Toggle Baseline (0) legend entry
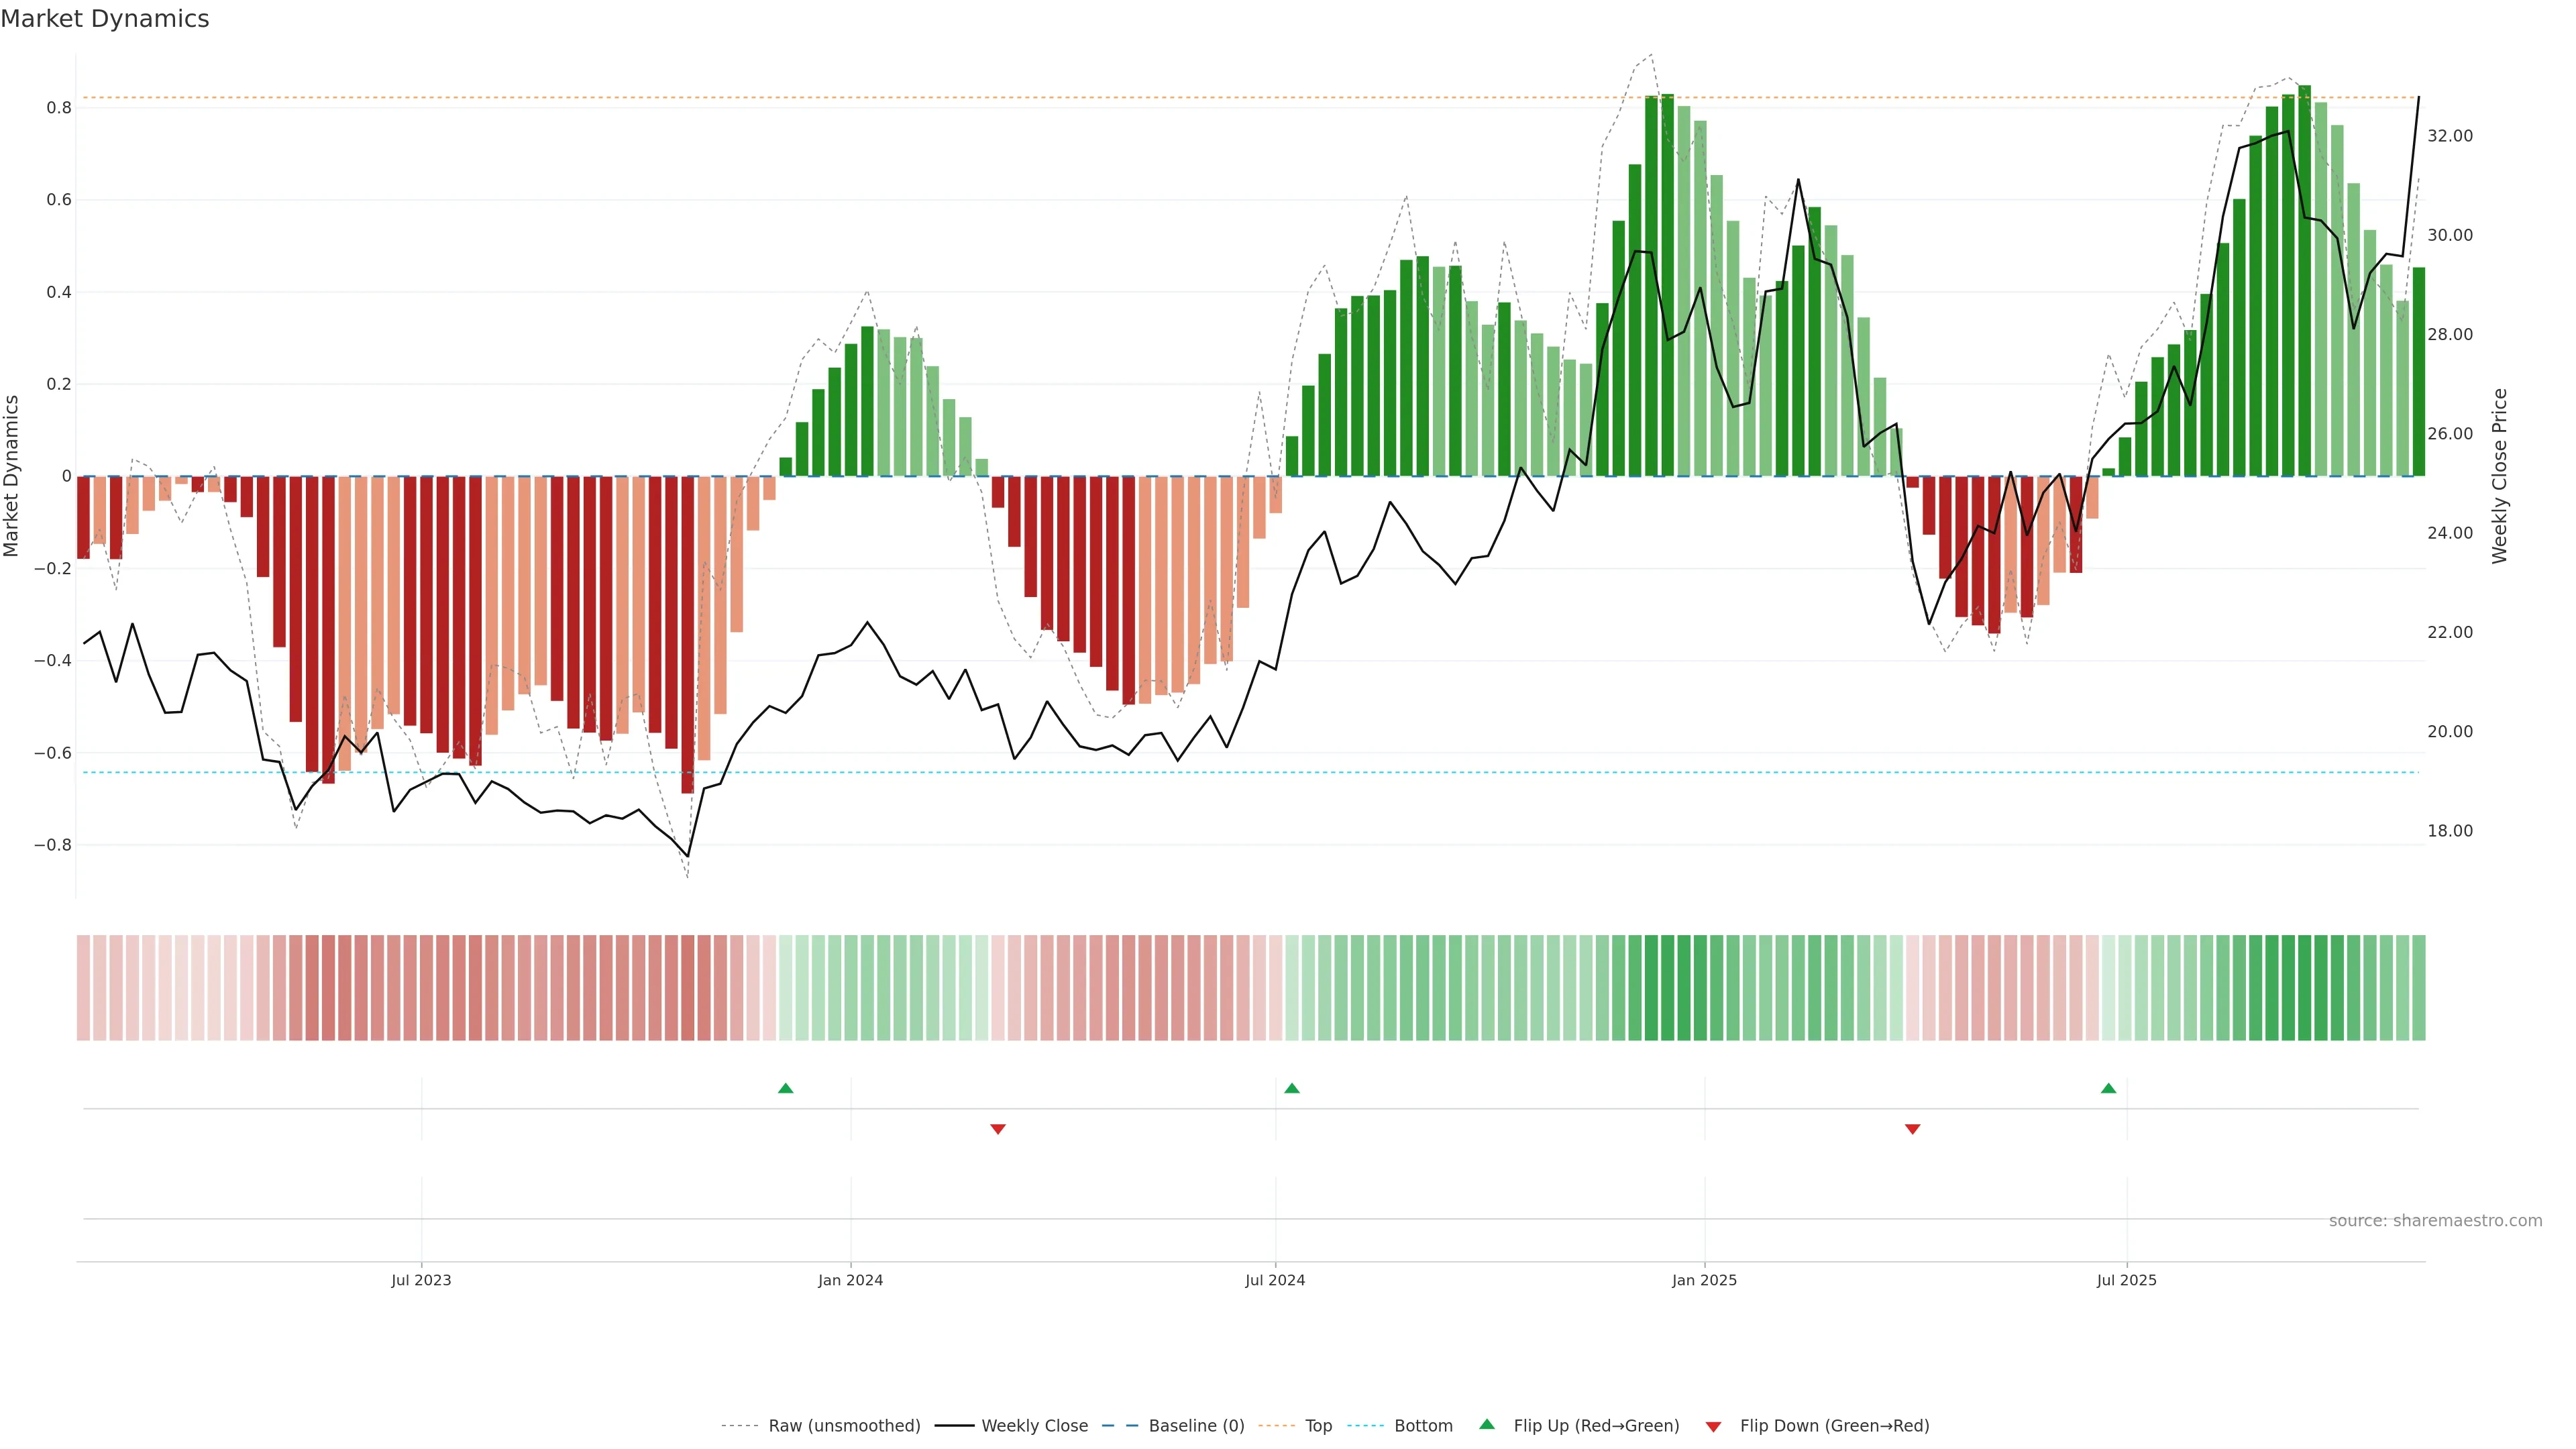The height and width of the screenshot is (1449, 2576). (1196, 1426)
